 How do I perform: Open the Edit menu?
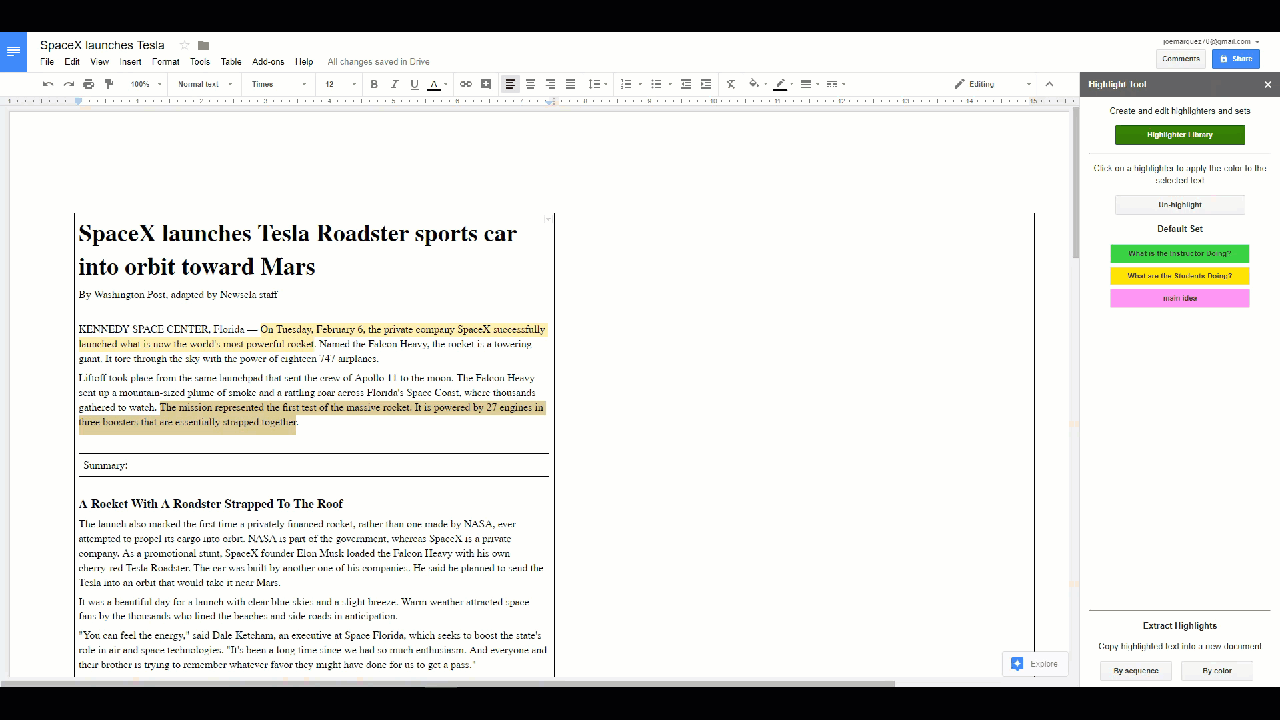72,62
